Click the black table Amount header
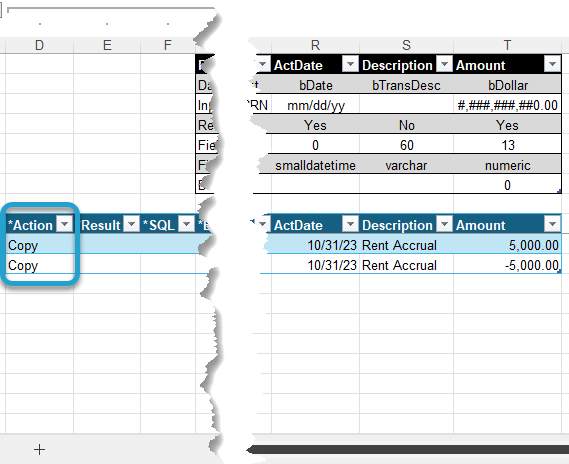The width and height of the screenshot is (569, 464). click(x=507, y=65)
